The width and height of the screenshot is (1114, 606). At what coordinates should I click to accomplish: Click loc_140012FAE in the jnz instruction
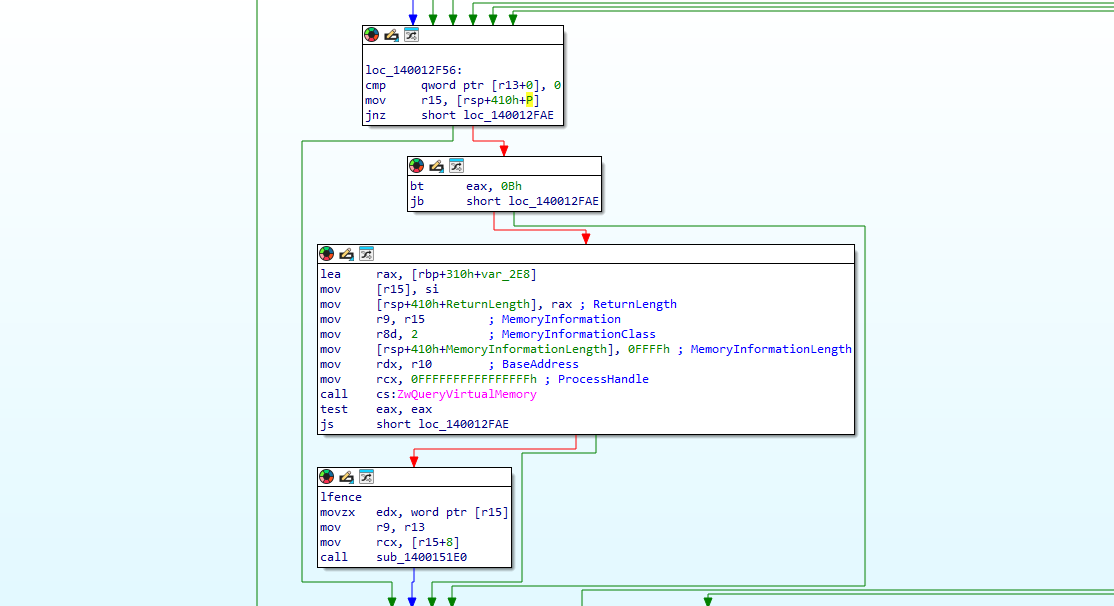[508, 116]
